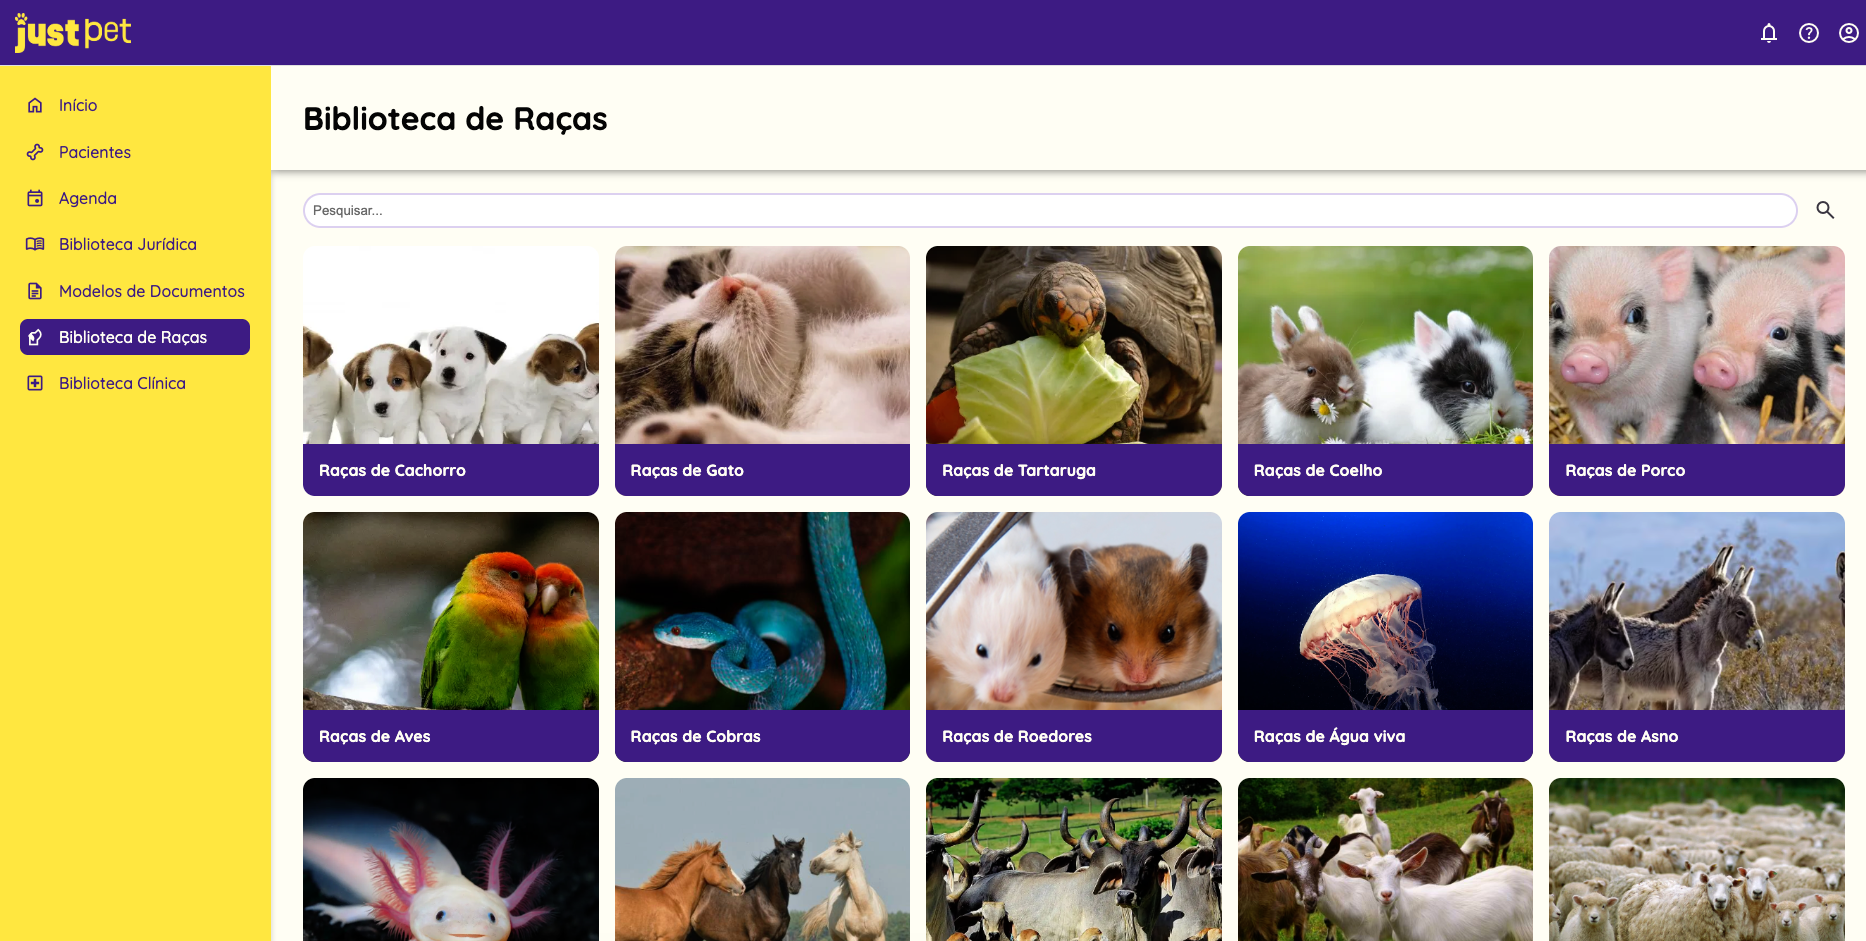
Task: Click the search magnifier icon
Action: [x=1825, y=210]
